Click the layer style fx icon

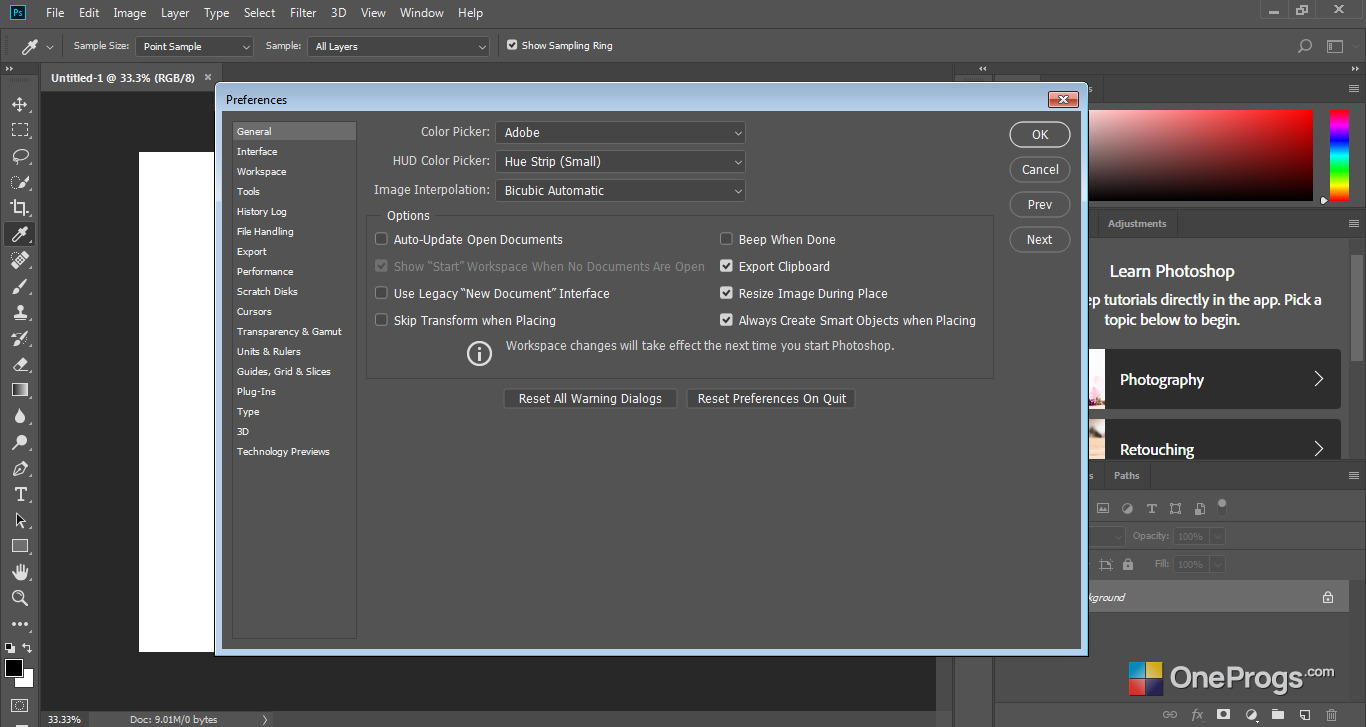[x=1197, y=715]
